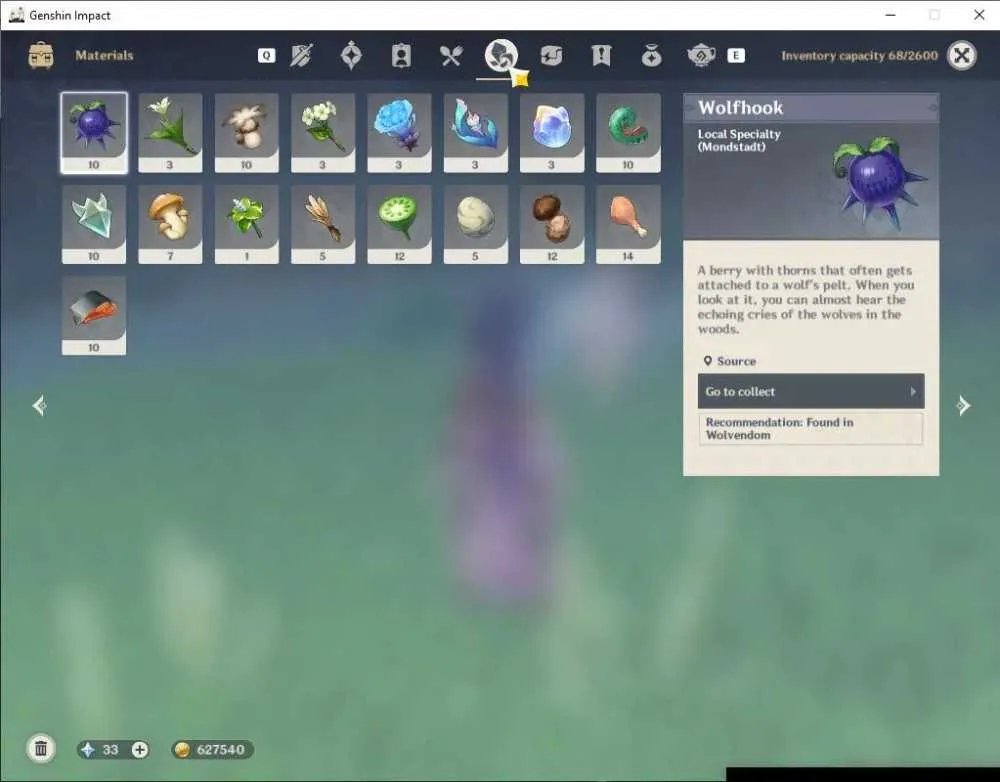Image resolution: width=1000 pixels, height=782 pixels.
Task: Select the highlighted Materials tab icon
Action: point(501,55)
